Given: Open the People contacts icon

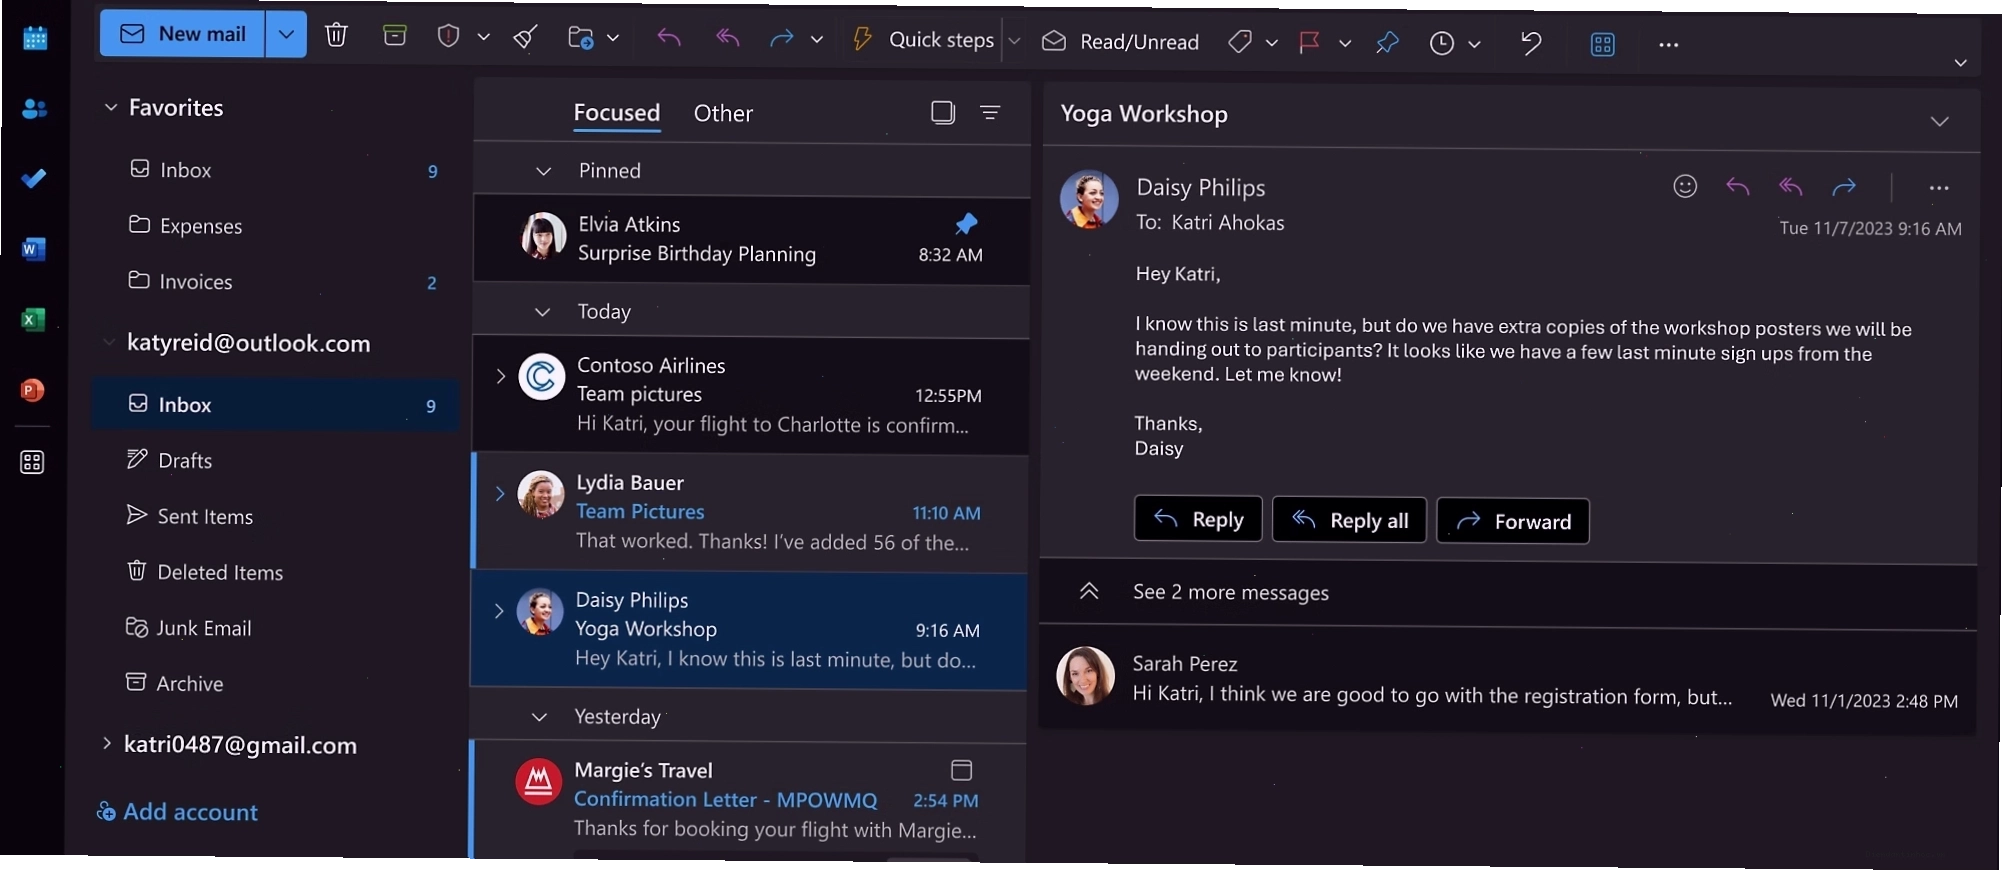Looking at the screenshot, I should [35, 108].
